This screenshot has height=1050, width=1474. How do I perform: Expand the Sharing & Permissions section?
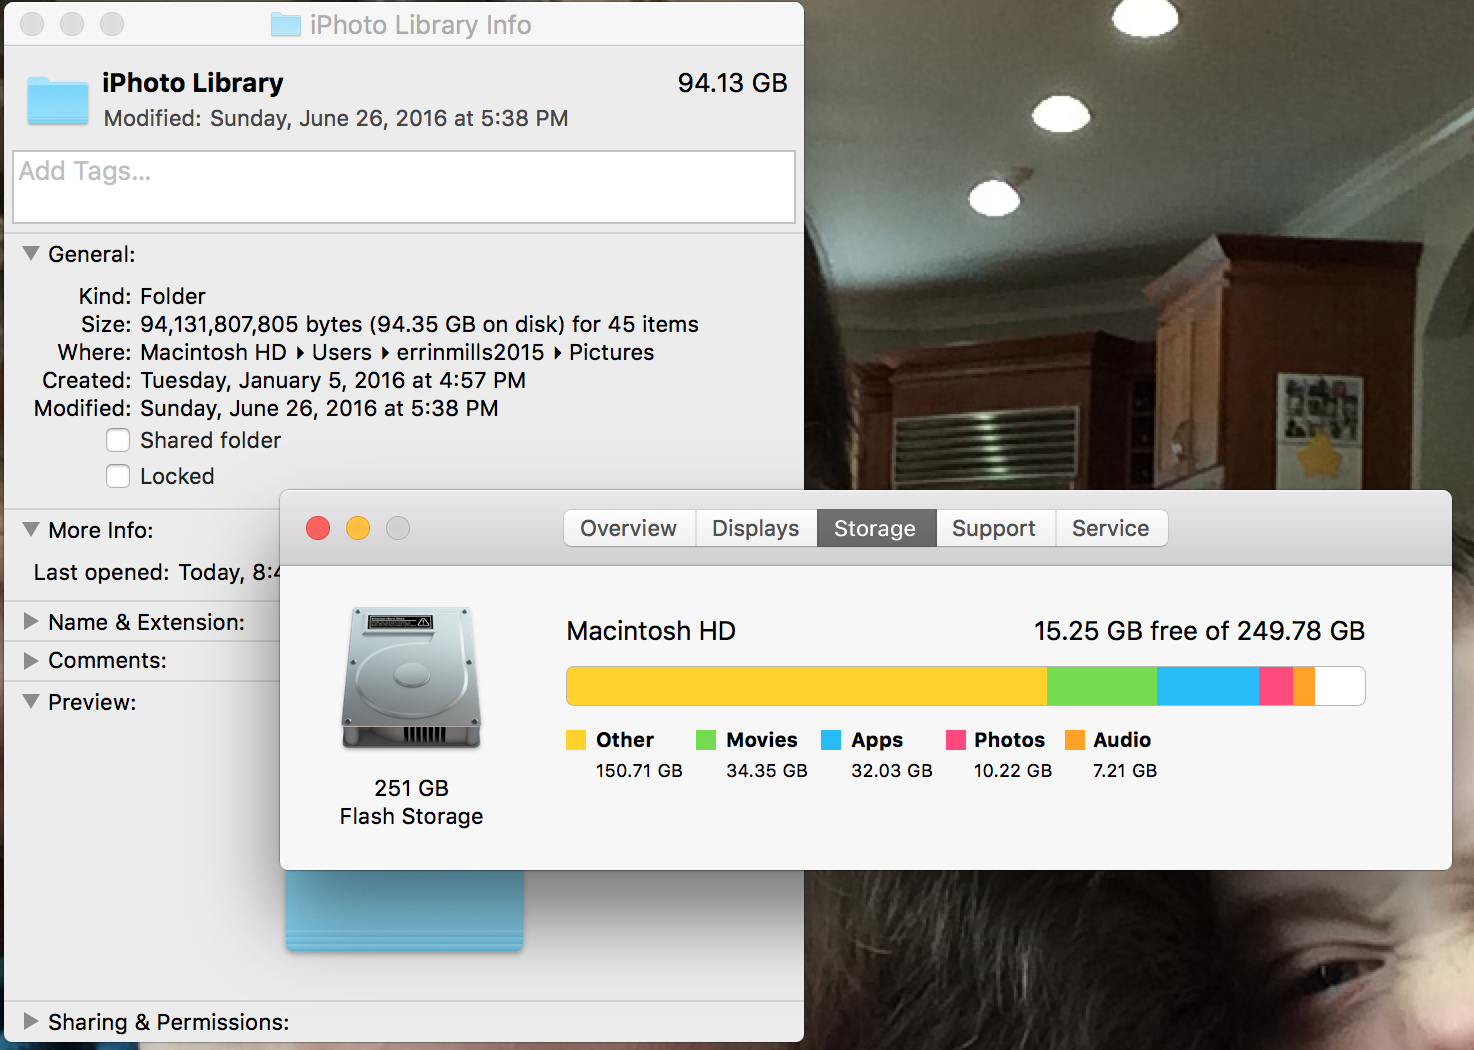tap(31, 1021)
